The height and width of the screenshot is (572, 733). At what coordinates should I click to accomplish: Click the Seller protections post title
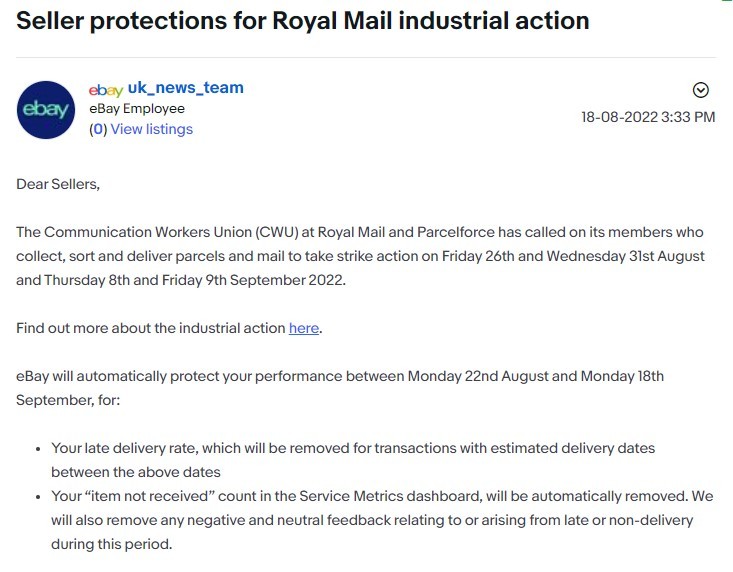(302, 20)
